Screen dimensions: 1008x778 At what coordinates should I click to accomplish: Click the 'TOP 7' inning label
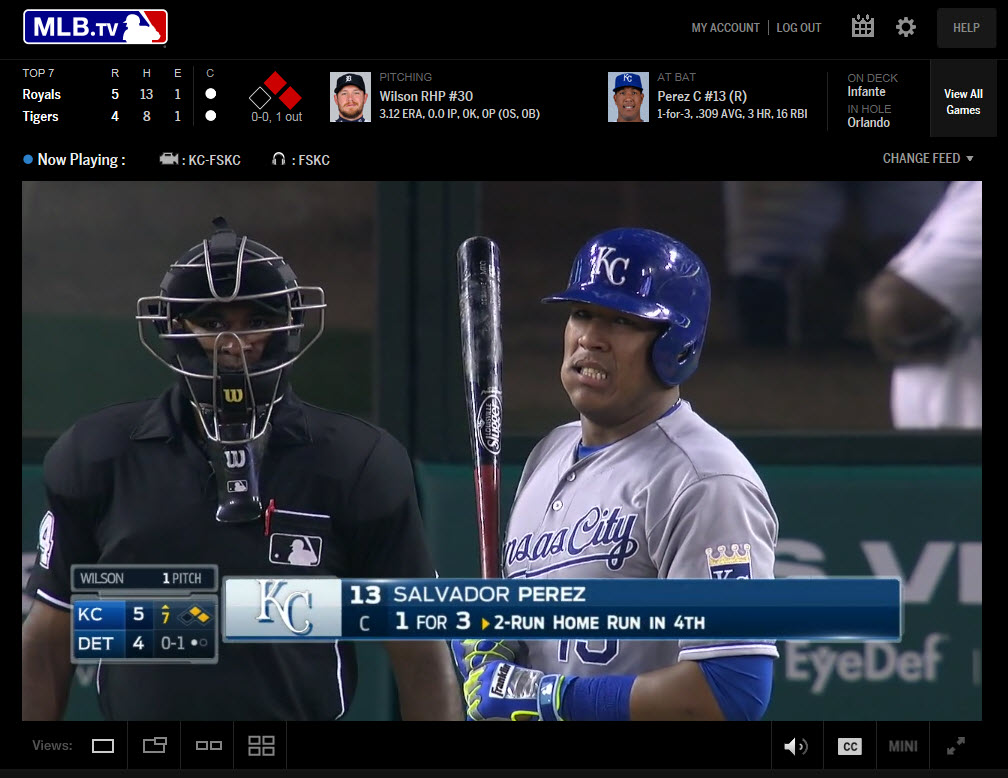38,73
